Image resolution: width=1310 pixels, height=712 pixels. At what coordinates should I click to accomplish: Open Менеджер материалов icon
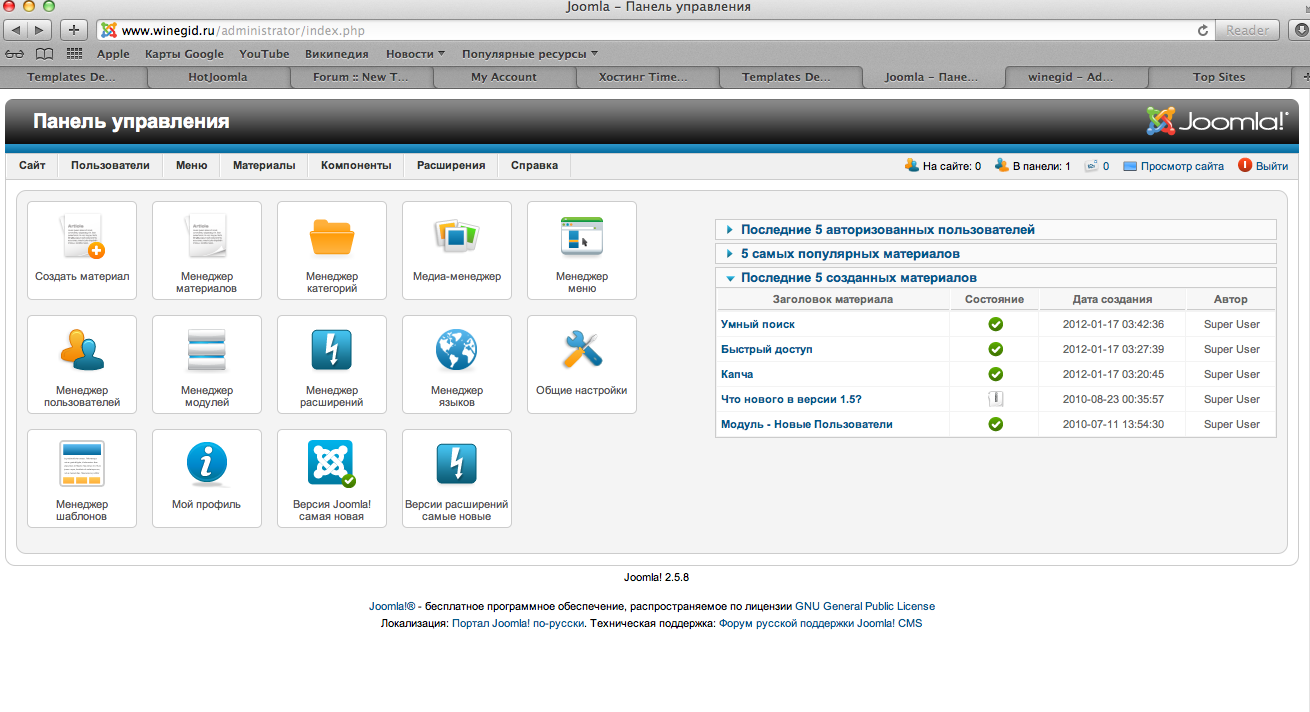coord(207,250)
